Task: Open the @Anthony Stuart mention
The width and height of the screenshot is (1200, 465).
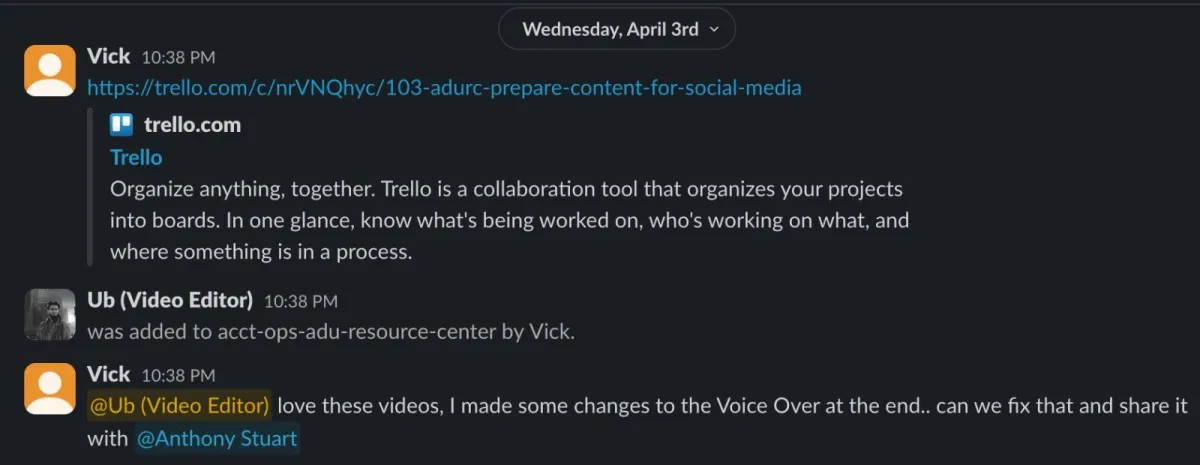Action: click(x=217, y=439)
